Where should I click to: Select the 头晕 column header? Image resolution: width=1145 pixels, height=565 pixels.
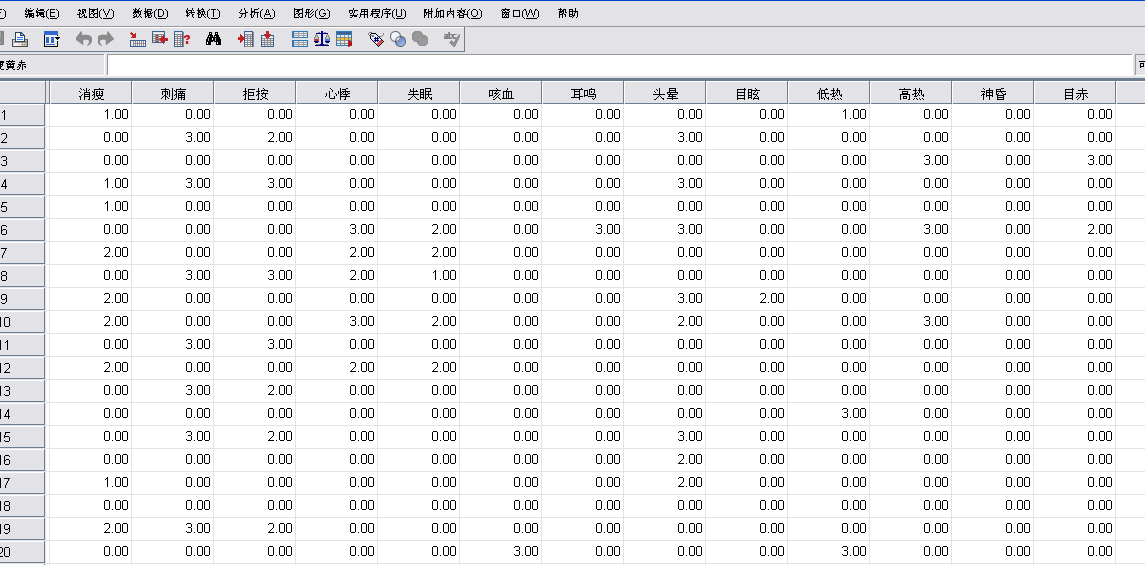click(x=665, y=94)
